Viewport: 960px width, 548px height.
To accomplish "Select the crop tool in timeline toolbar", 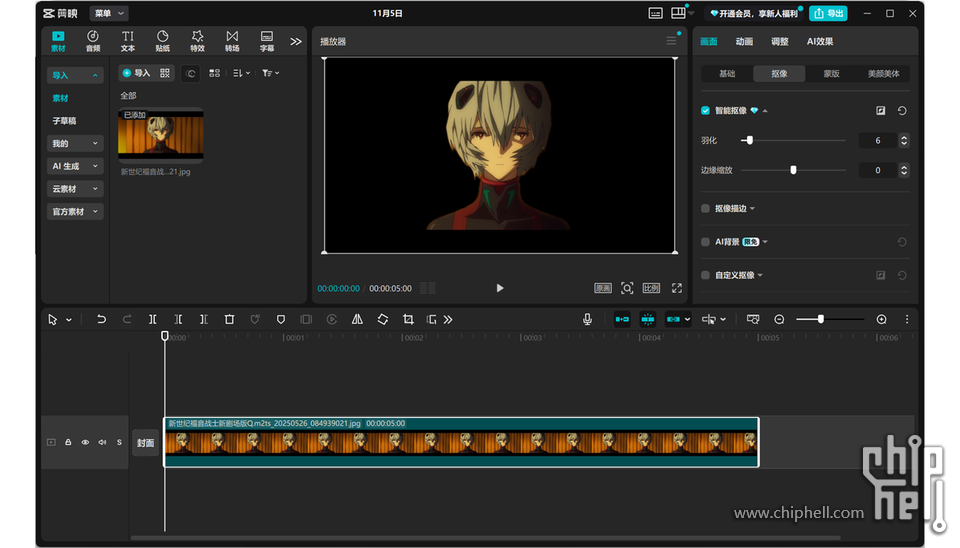I will [408, 319].
